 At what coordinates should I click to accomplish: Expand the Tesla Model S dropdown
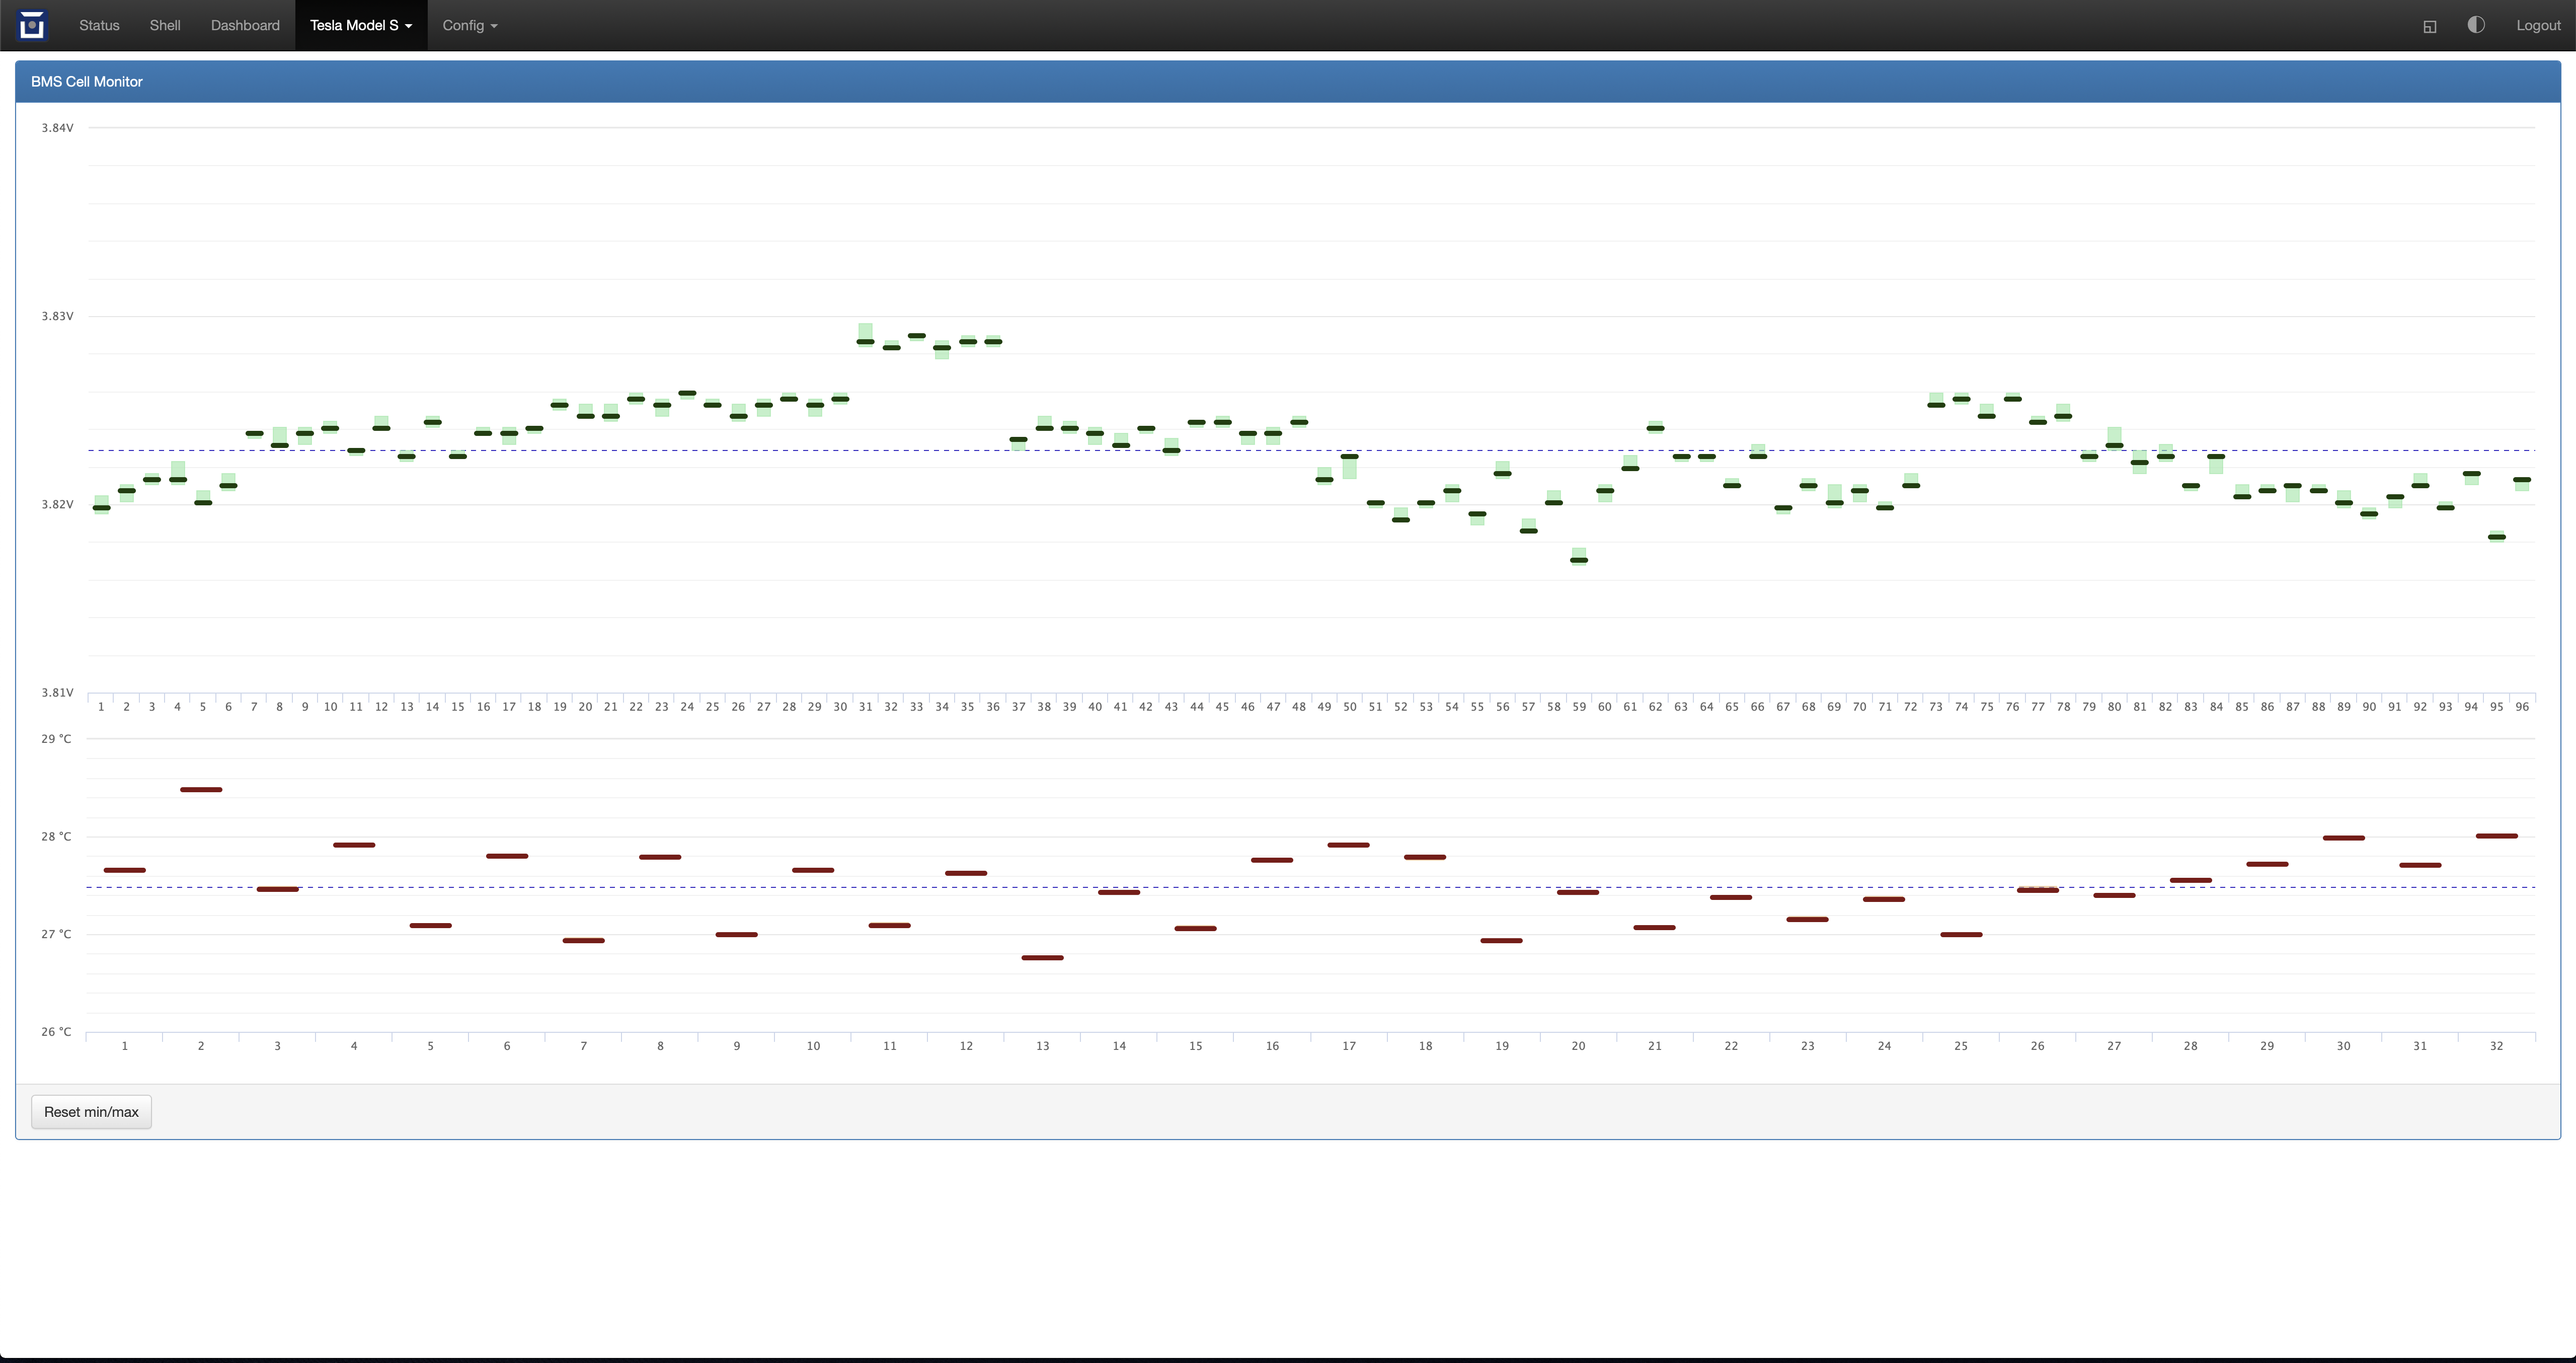pyautogui.click(x=361, y=25)
